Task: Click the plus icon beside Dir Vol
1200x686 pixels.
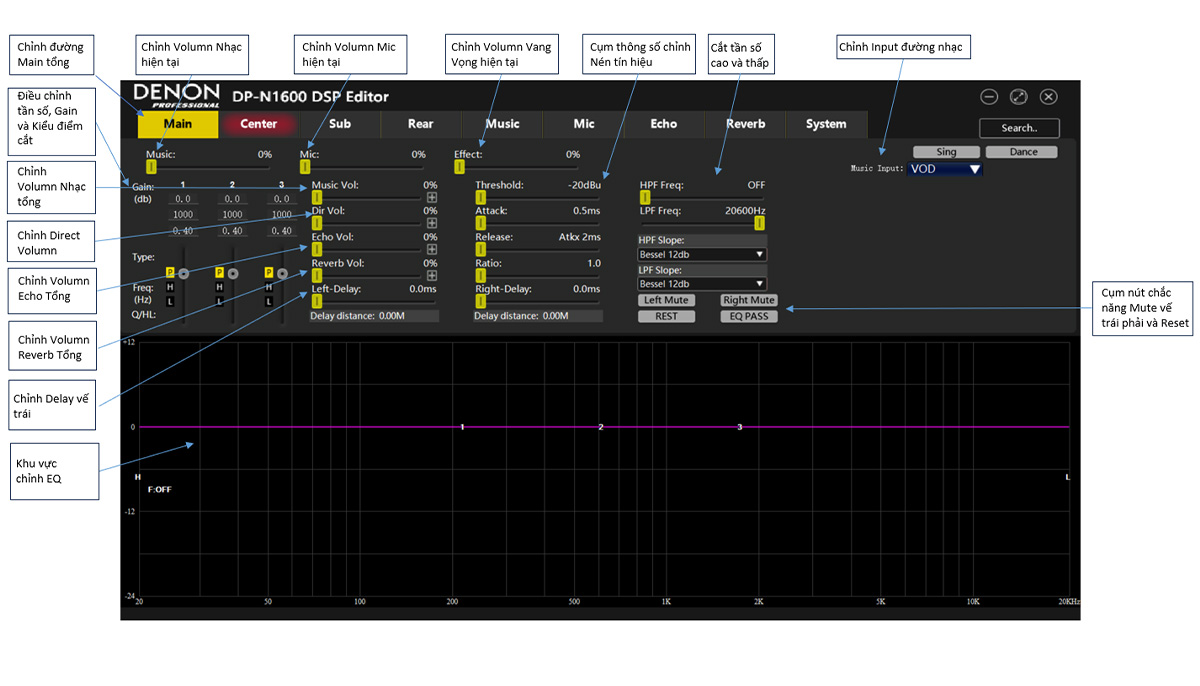Action: pyautogui.click(x=432, y=223)
